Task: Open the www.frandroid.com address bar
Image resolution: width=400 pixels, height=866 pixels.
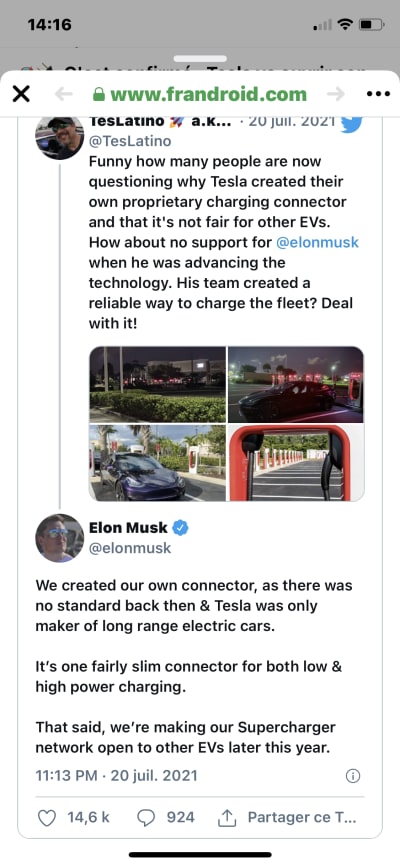Action: (200, 94)
